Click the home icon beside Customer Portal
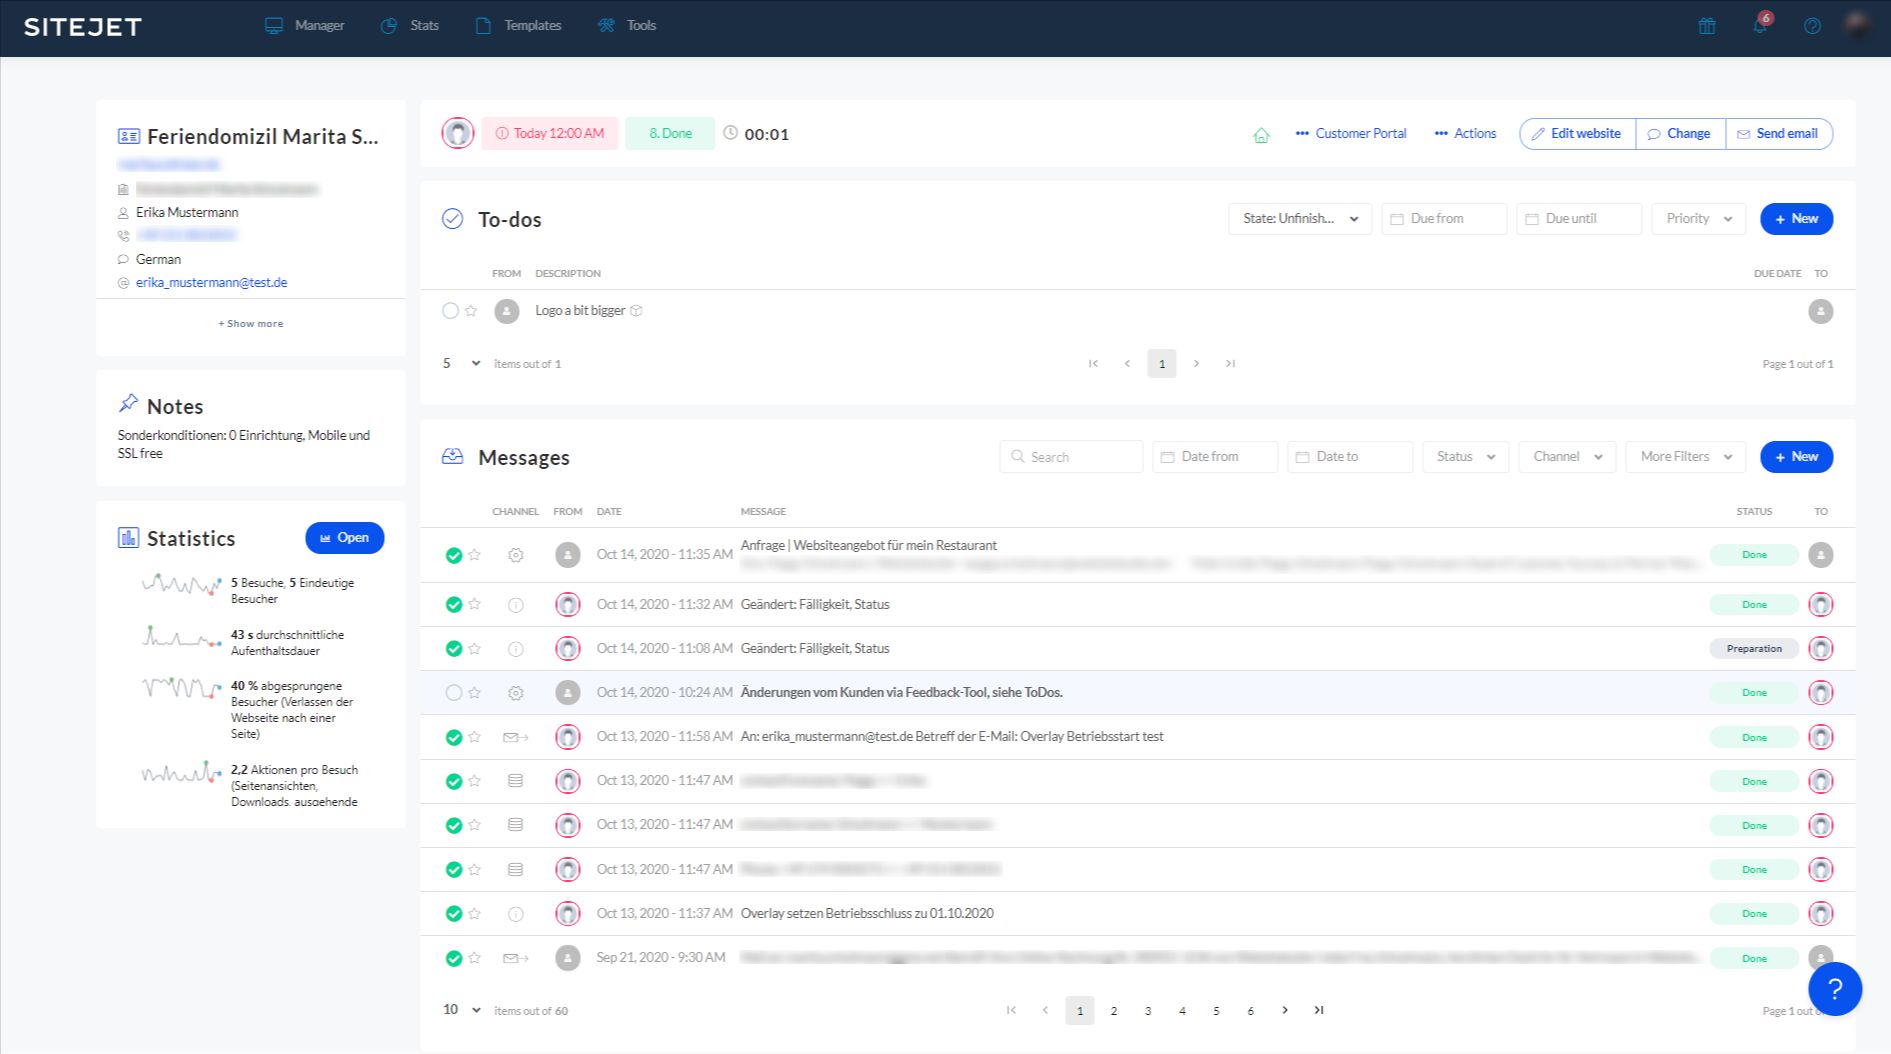1891x1054 pixels. [1261, 135]
